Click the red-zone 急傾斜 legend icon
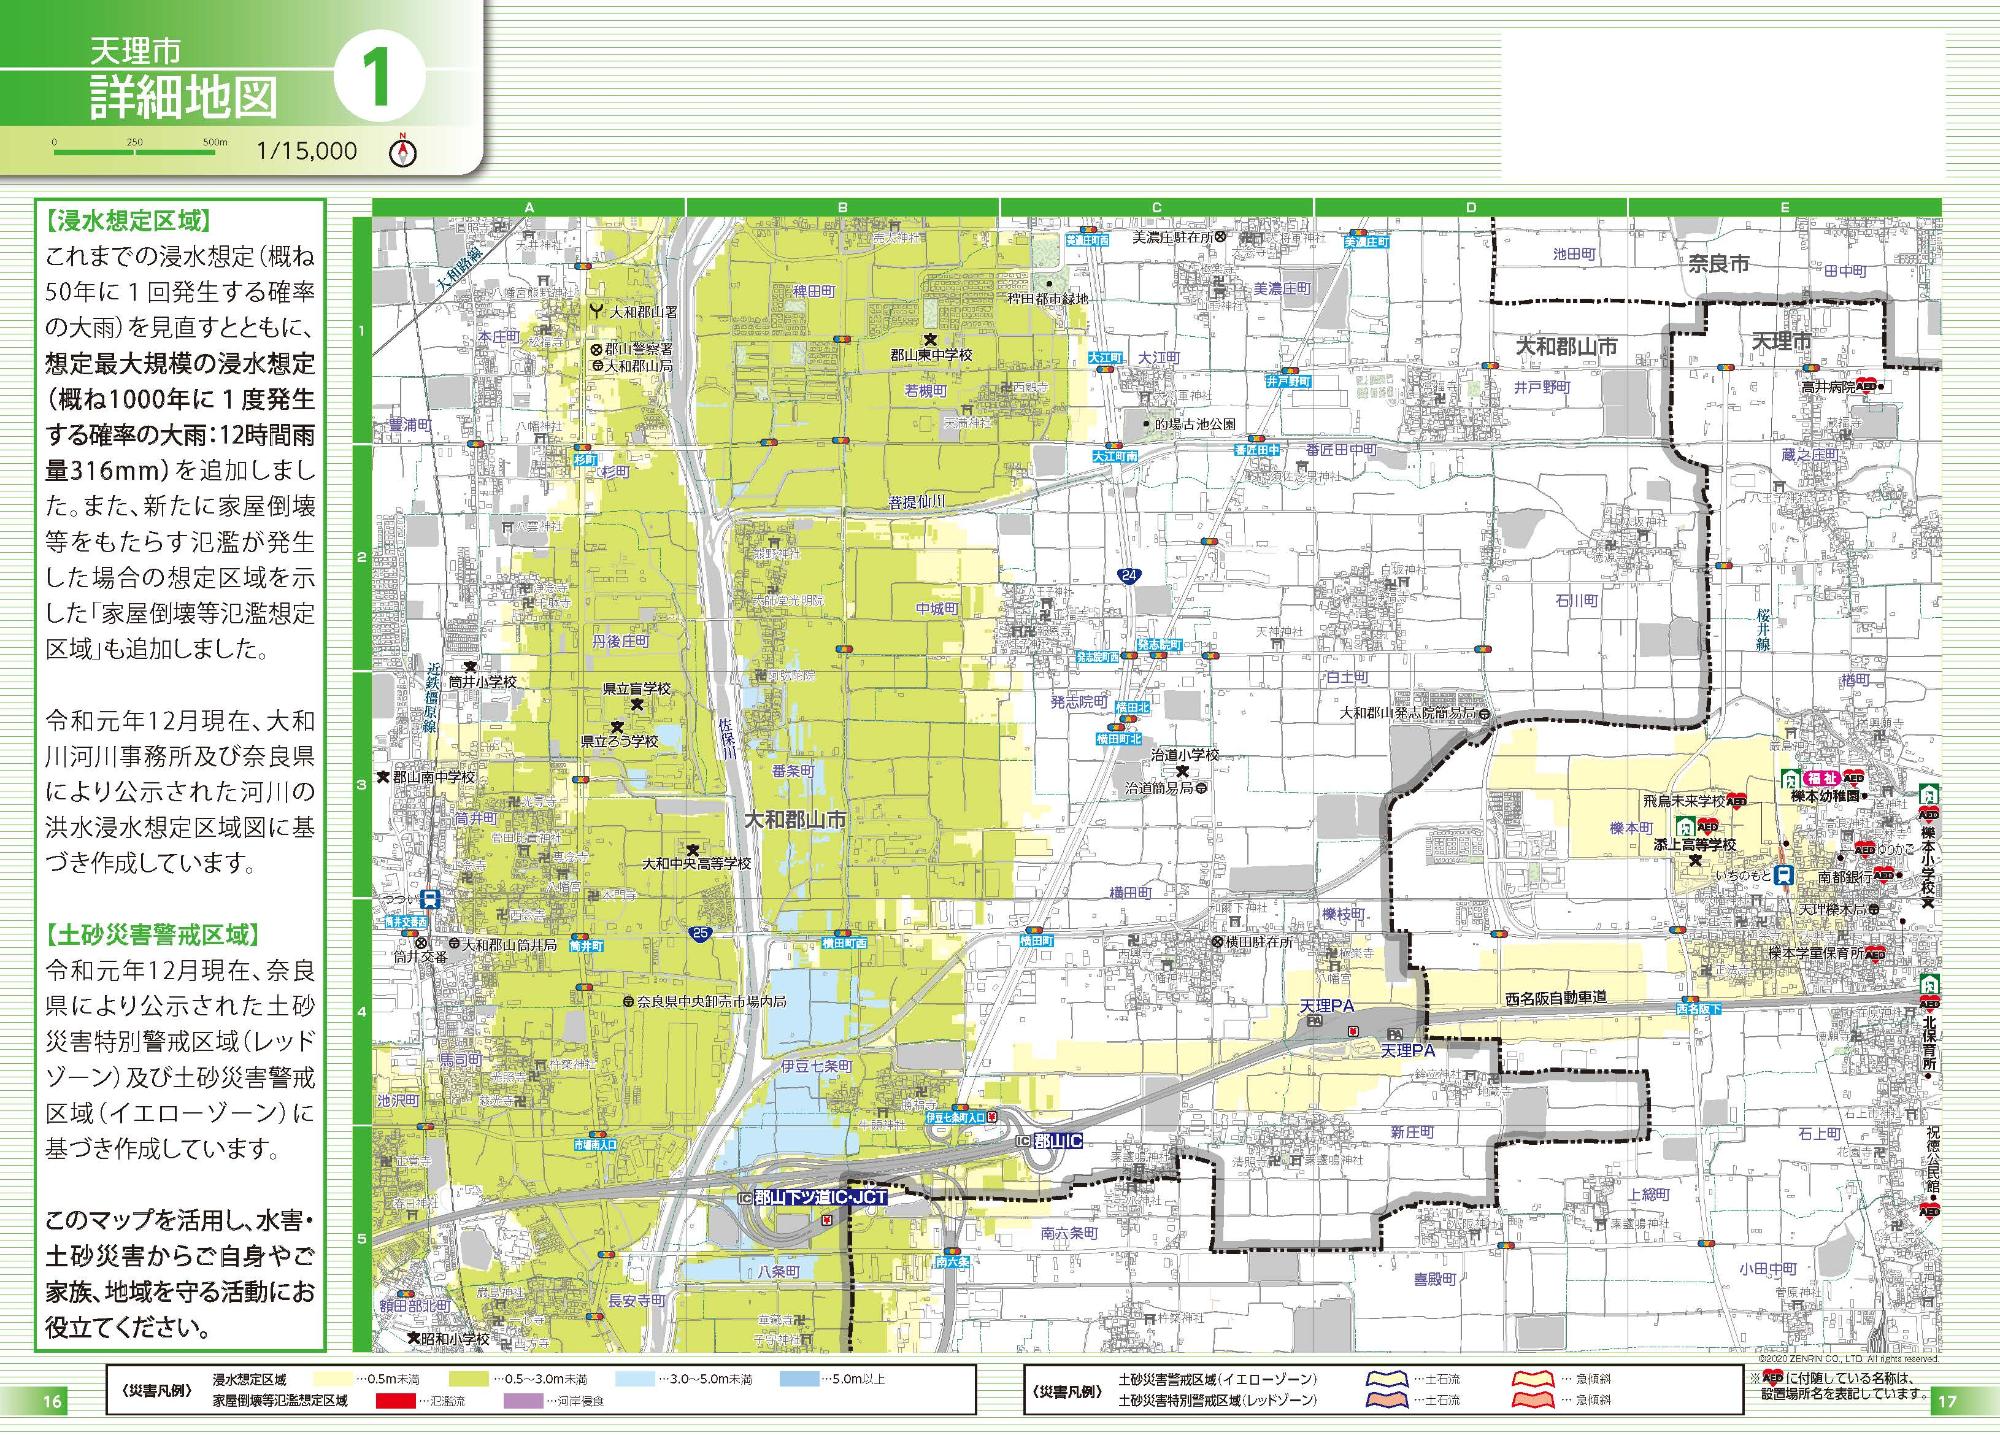Viewport: 2000px width, 1435px height. [x=1535, y=1400]
